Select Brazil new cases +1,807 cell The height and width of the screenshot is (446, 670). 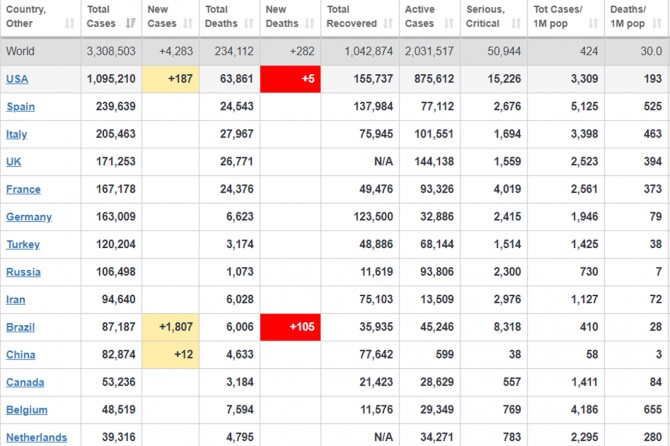(170, 327)
